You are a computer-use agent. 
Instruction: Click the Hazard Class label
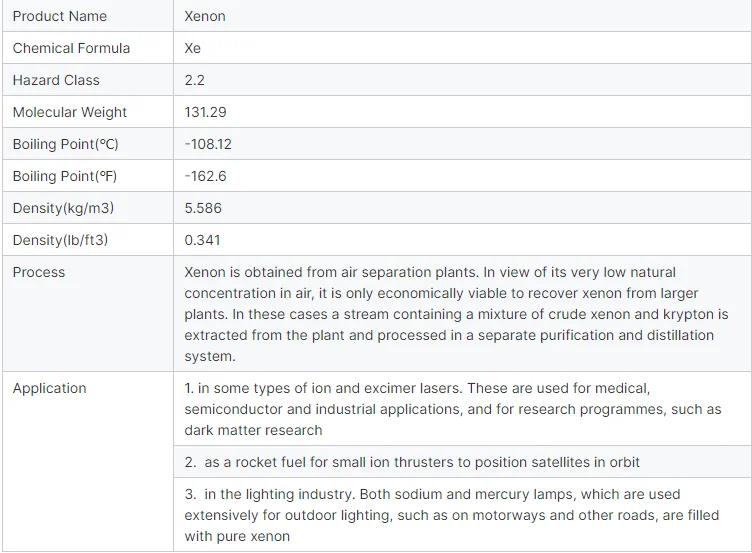pyautogui.click(x=56, y=80)
